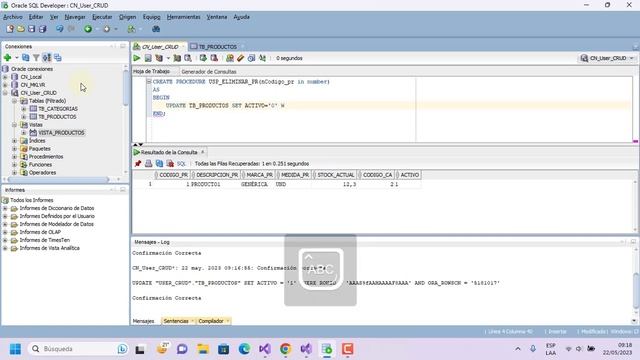The width and height of the screenshot is (640, 360).
Task: Expand the Procedimientos node
Action: [15, 157]
